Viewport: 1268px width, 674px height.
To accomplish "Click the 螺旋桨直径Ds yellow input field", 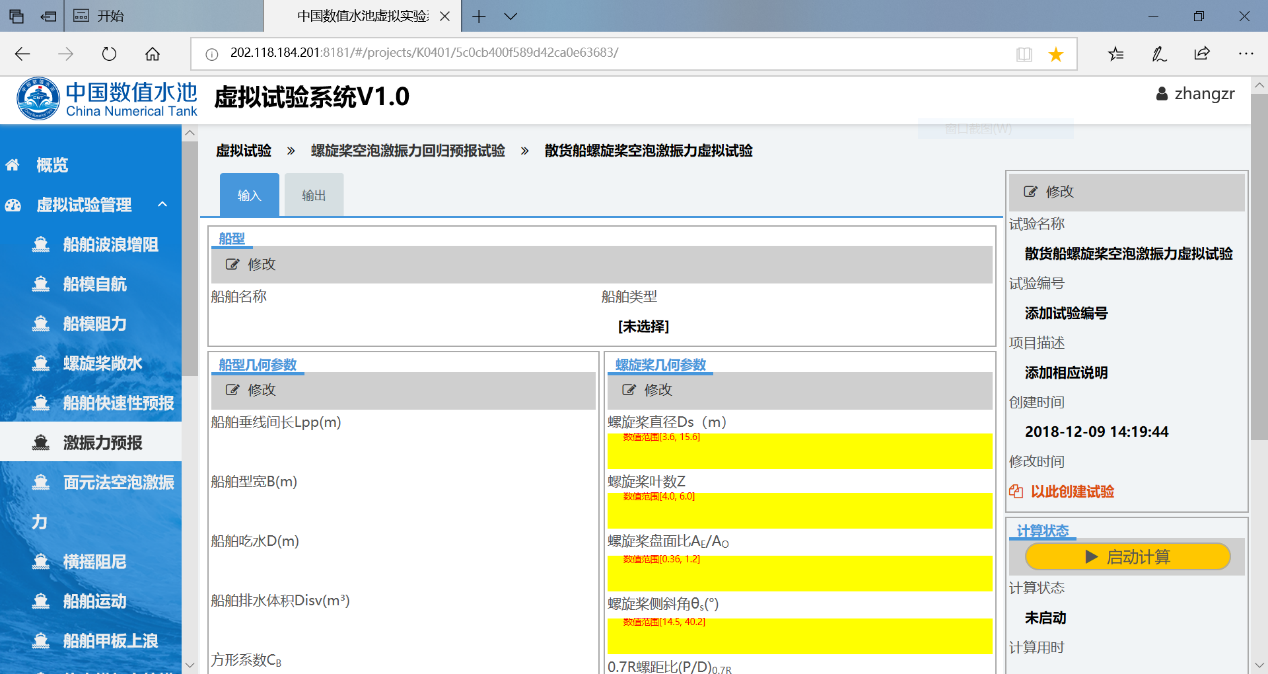I will (x=799, y=452).
